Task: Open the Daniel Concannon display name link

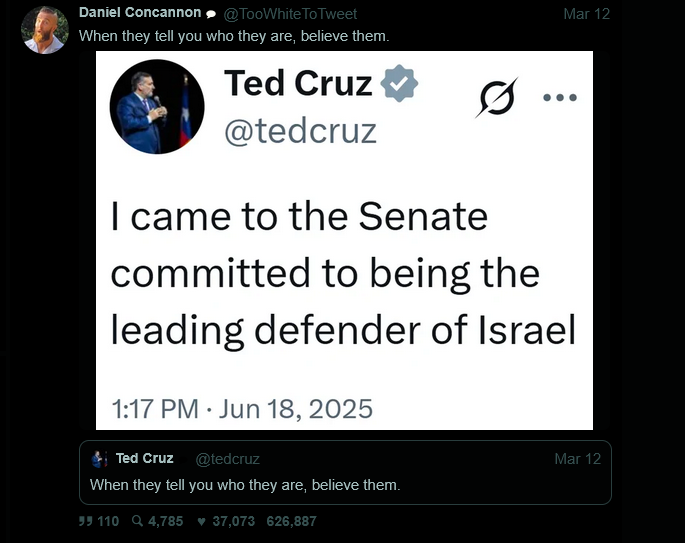Action: pos(139,14)
